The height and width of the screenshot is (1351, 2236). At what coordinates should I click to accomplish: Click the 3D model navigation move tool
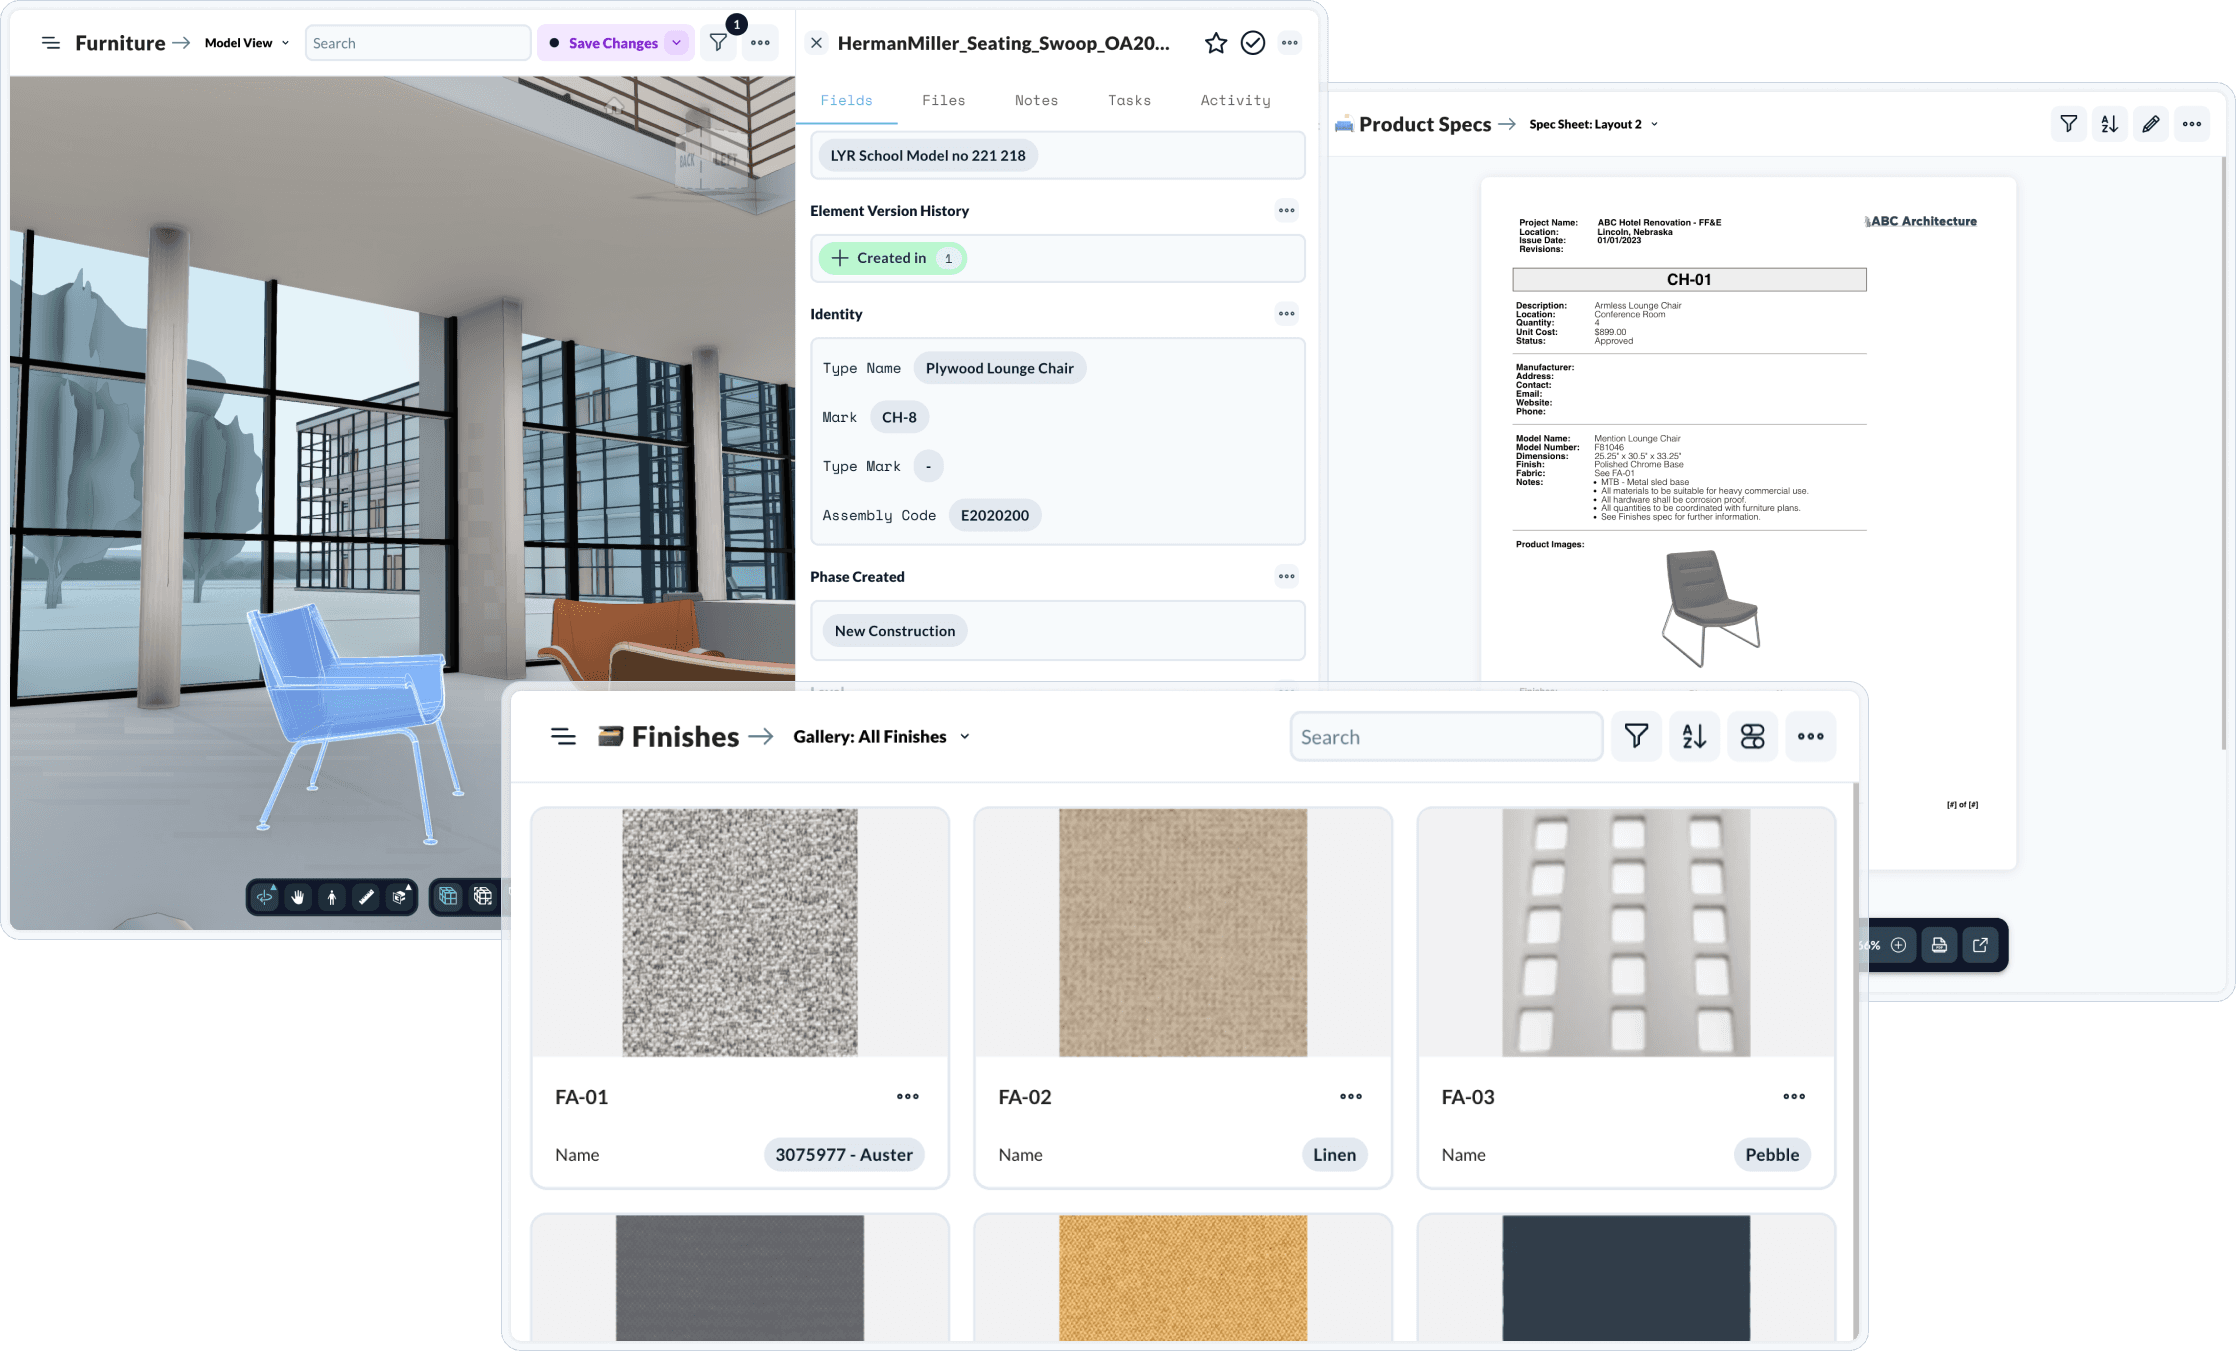pyautogui.click(x=299, y=897)
